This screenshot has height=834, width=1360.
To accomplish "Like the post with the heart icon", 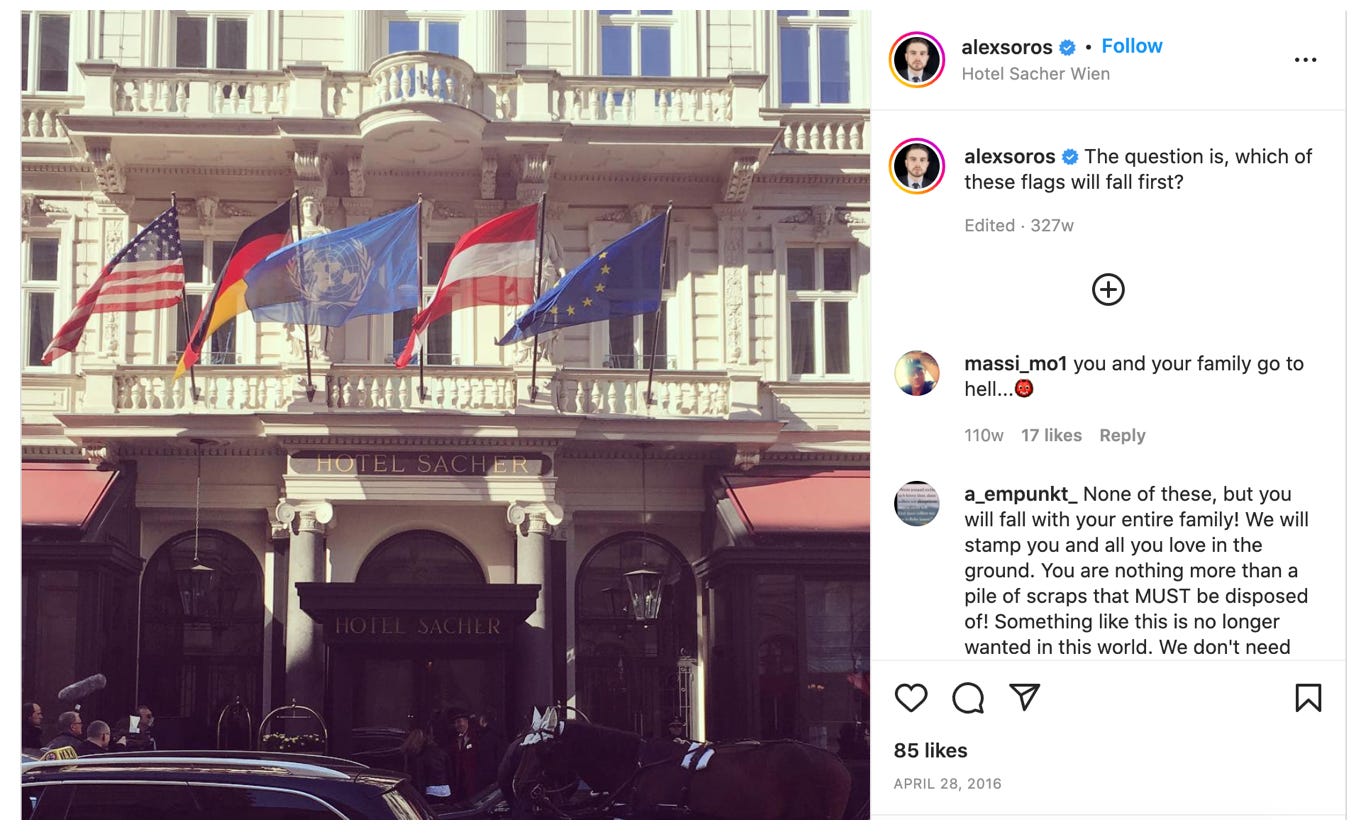I will tap(910, 697).
